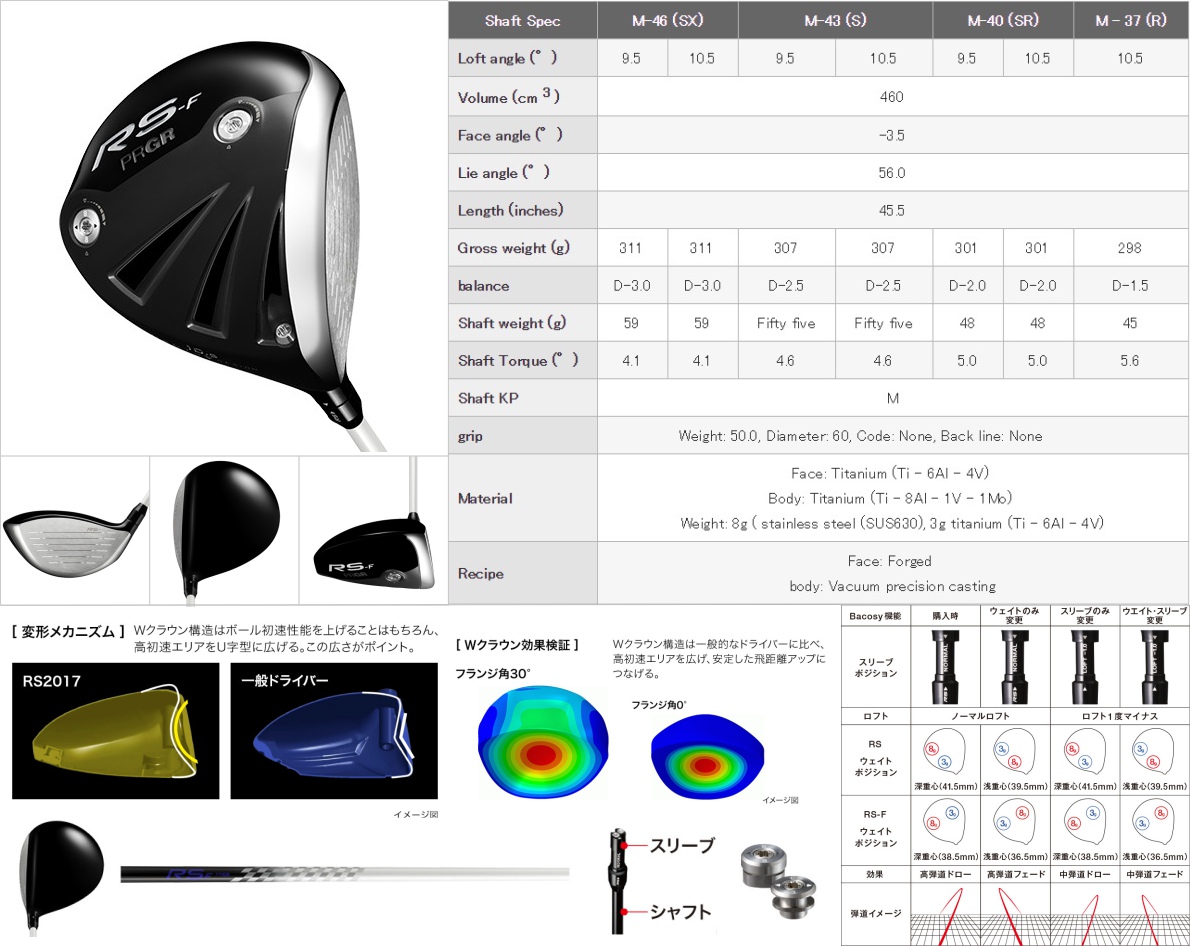
Task: Click the ウェイトのみ変更 column header
Action: click(1015, 616)
